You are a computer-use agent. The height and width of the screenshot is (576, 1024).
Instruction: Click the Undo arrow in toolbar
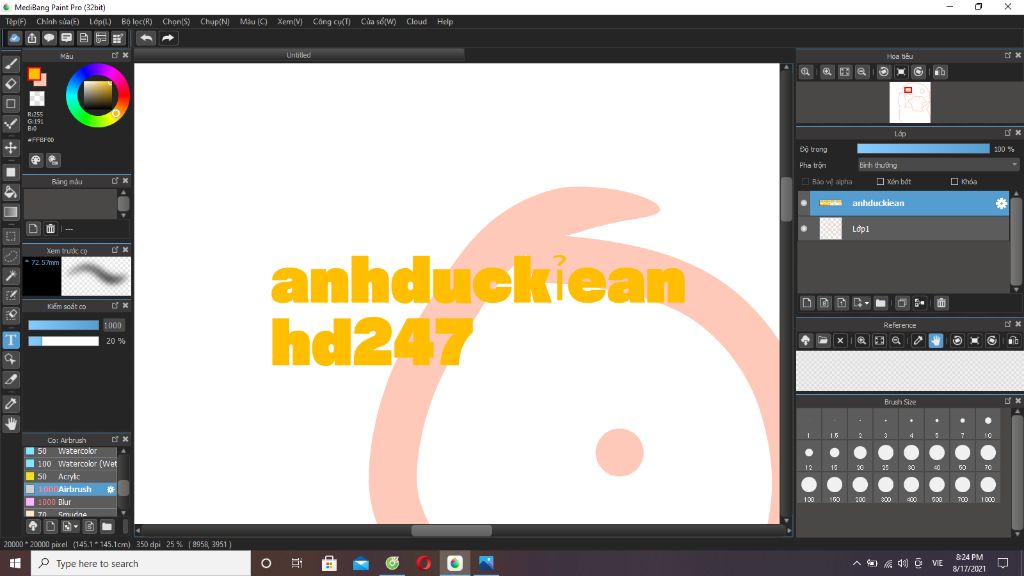click(x=146, y=38)
